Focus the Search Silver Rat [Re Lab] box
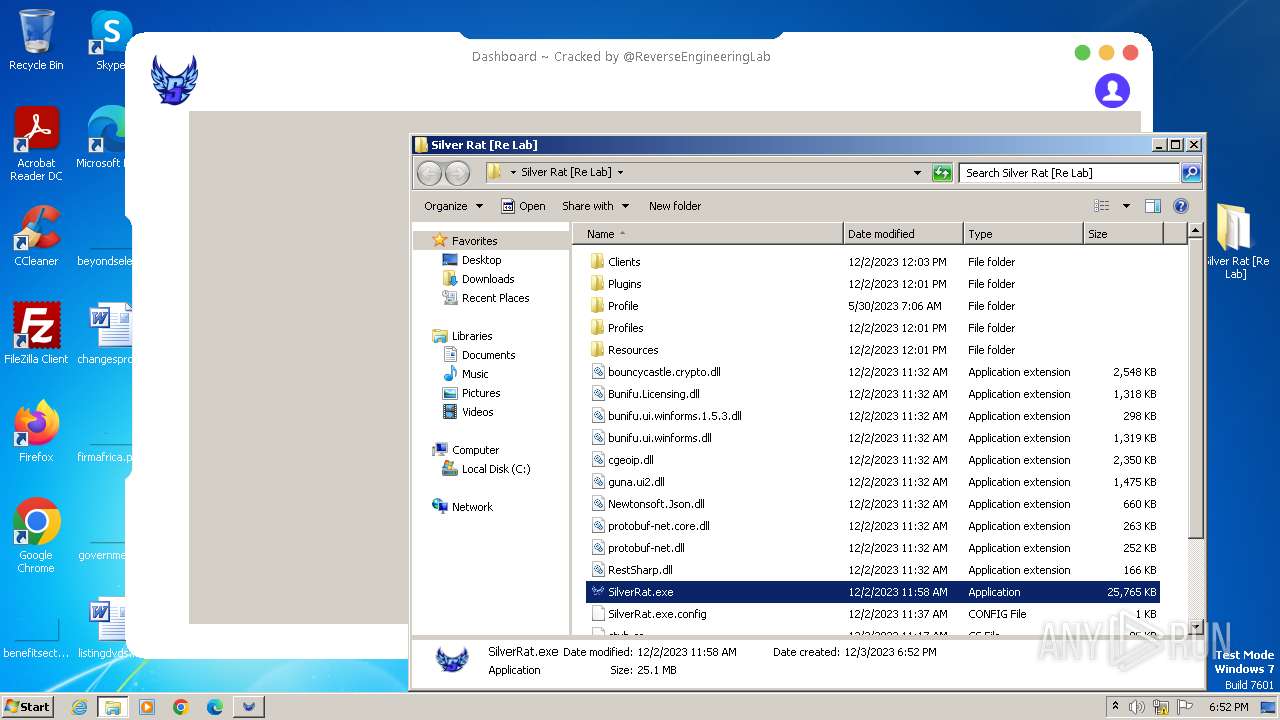This screenshot has height=720, width=1280. pyautogui.click(x=1070, y=173)
